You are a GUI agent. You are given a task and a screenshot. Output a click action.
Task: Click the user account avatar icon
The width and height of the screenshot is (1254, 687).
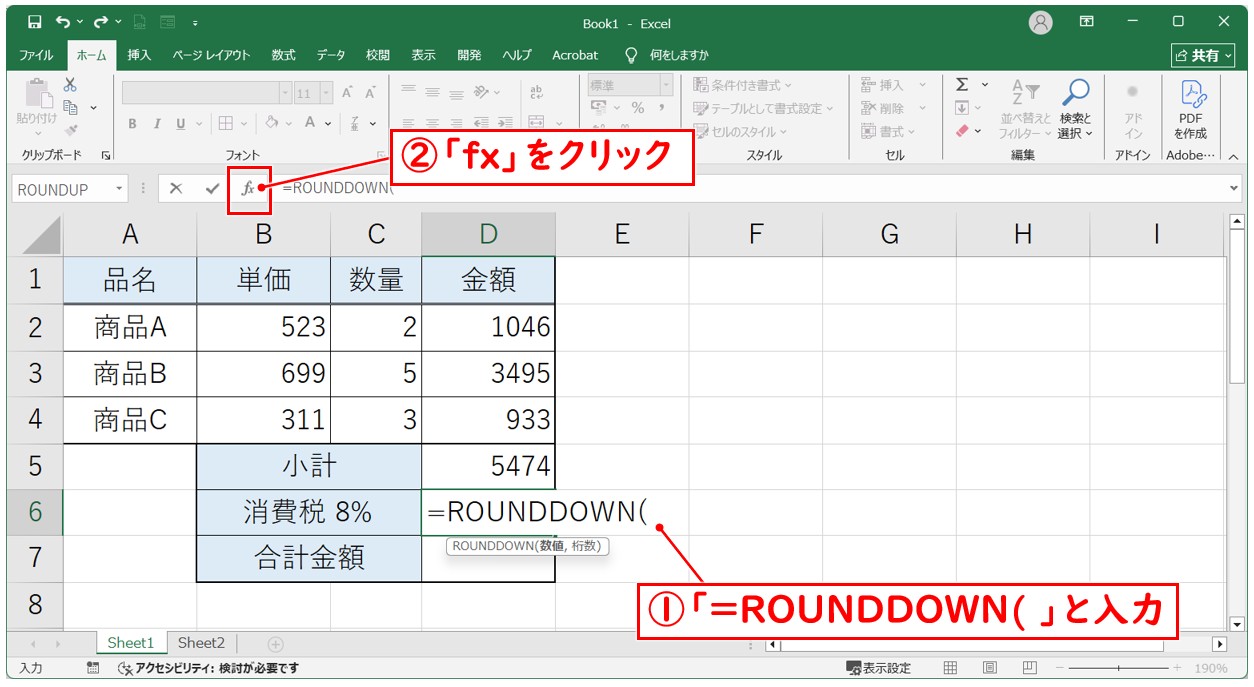coord(1041,22)
